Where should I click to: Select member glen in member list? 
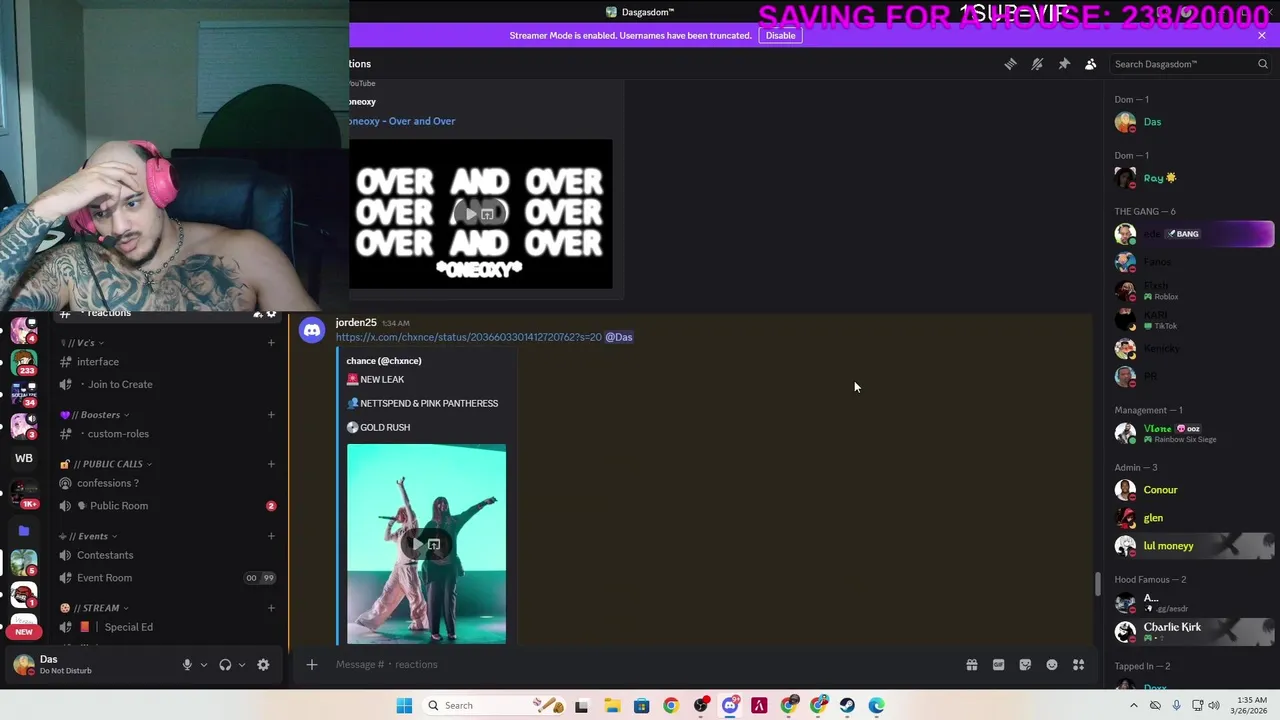1192,518
